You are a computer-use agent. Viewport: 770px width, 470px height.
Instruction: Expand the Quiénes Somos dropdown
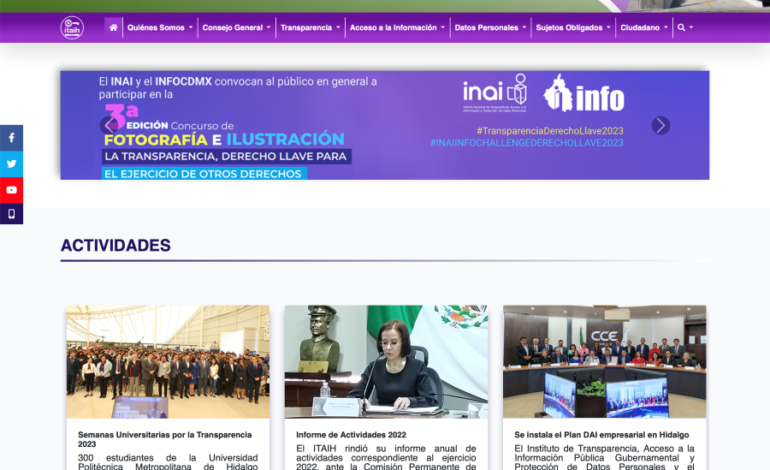(160, 28)
